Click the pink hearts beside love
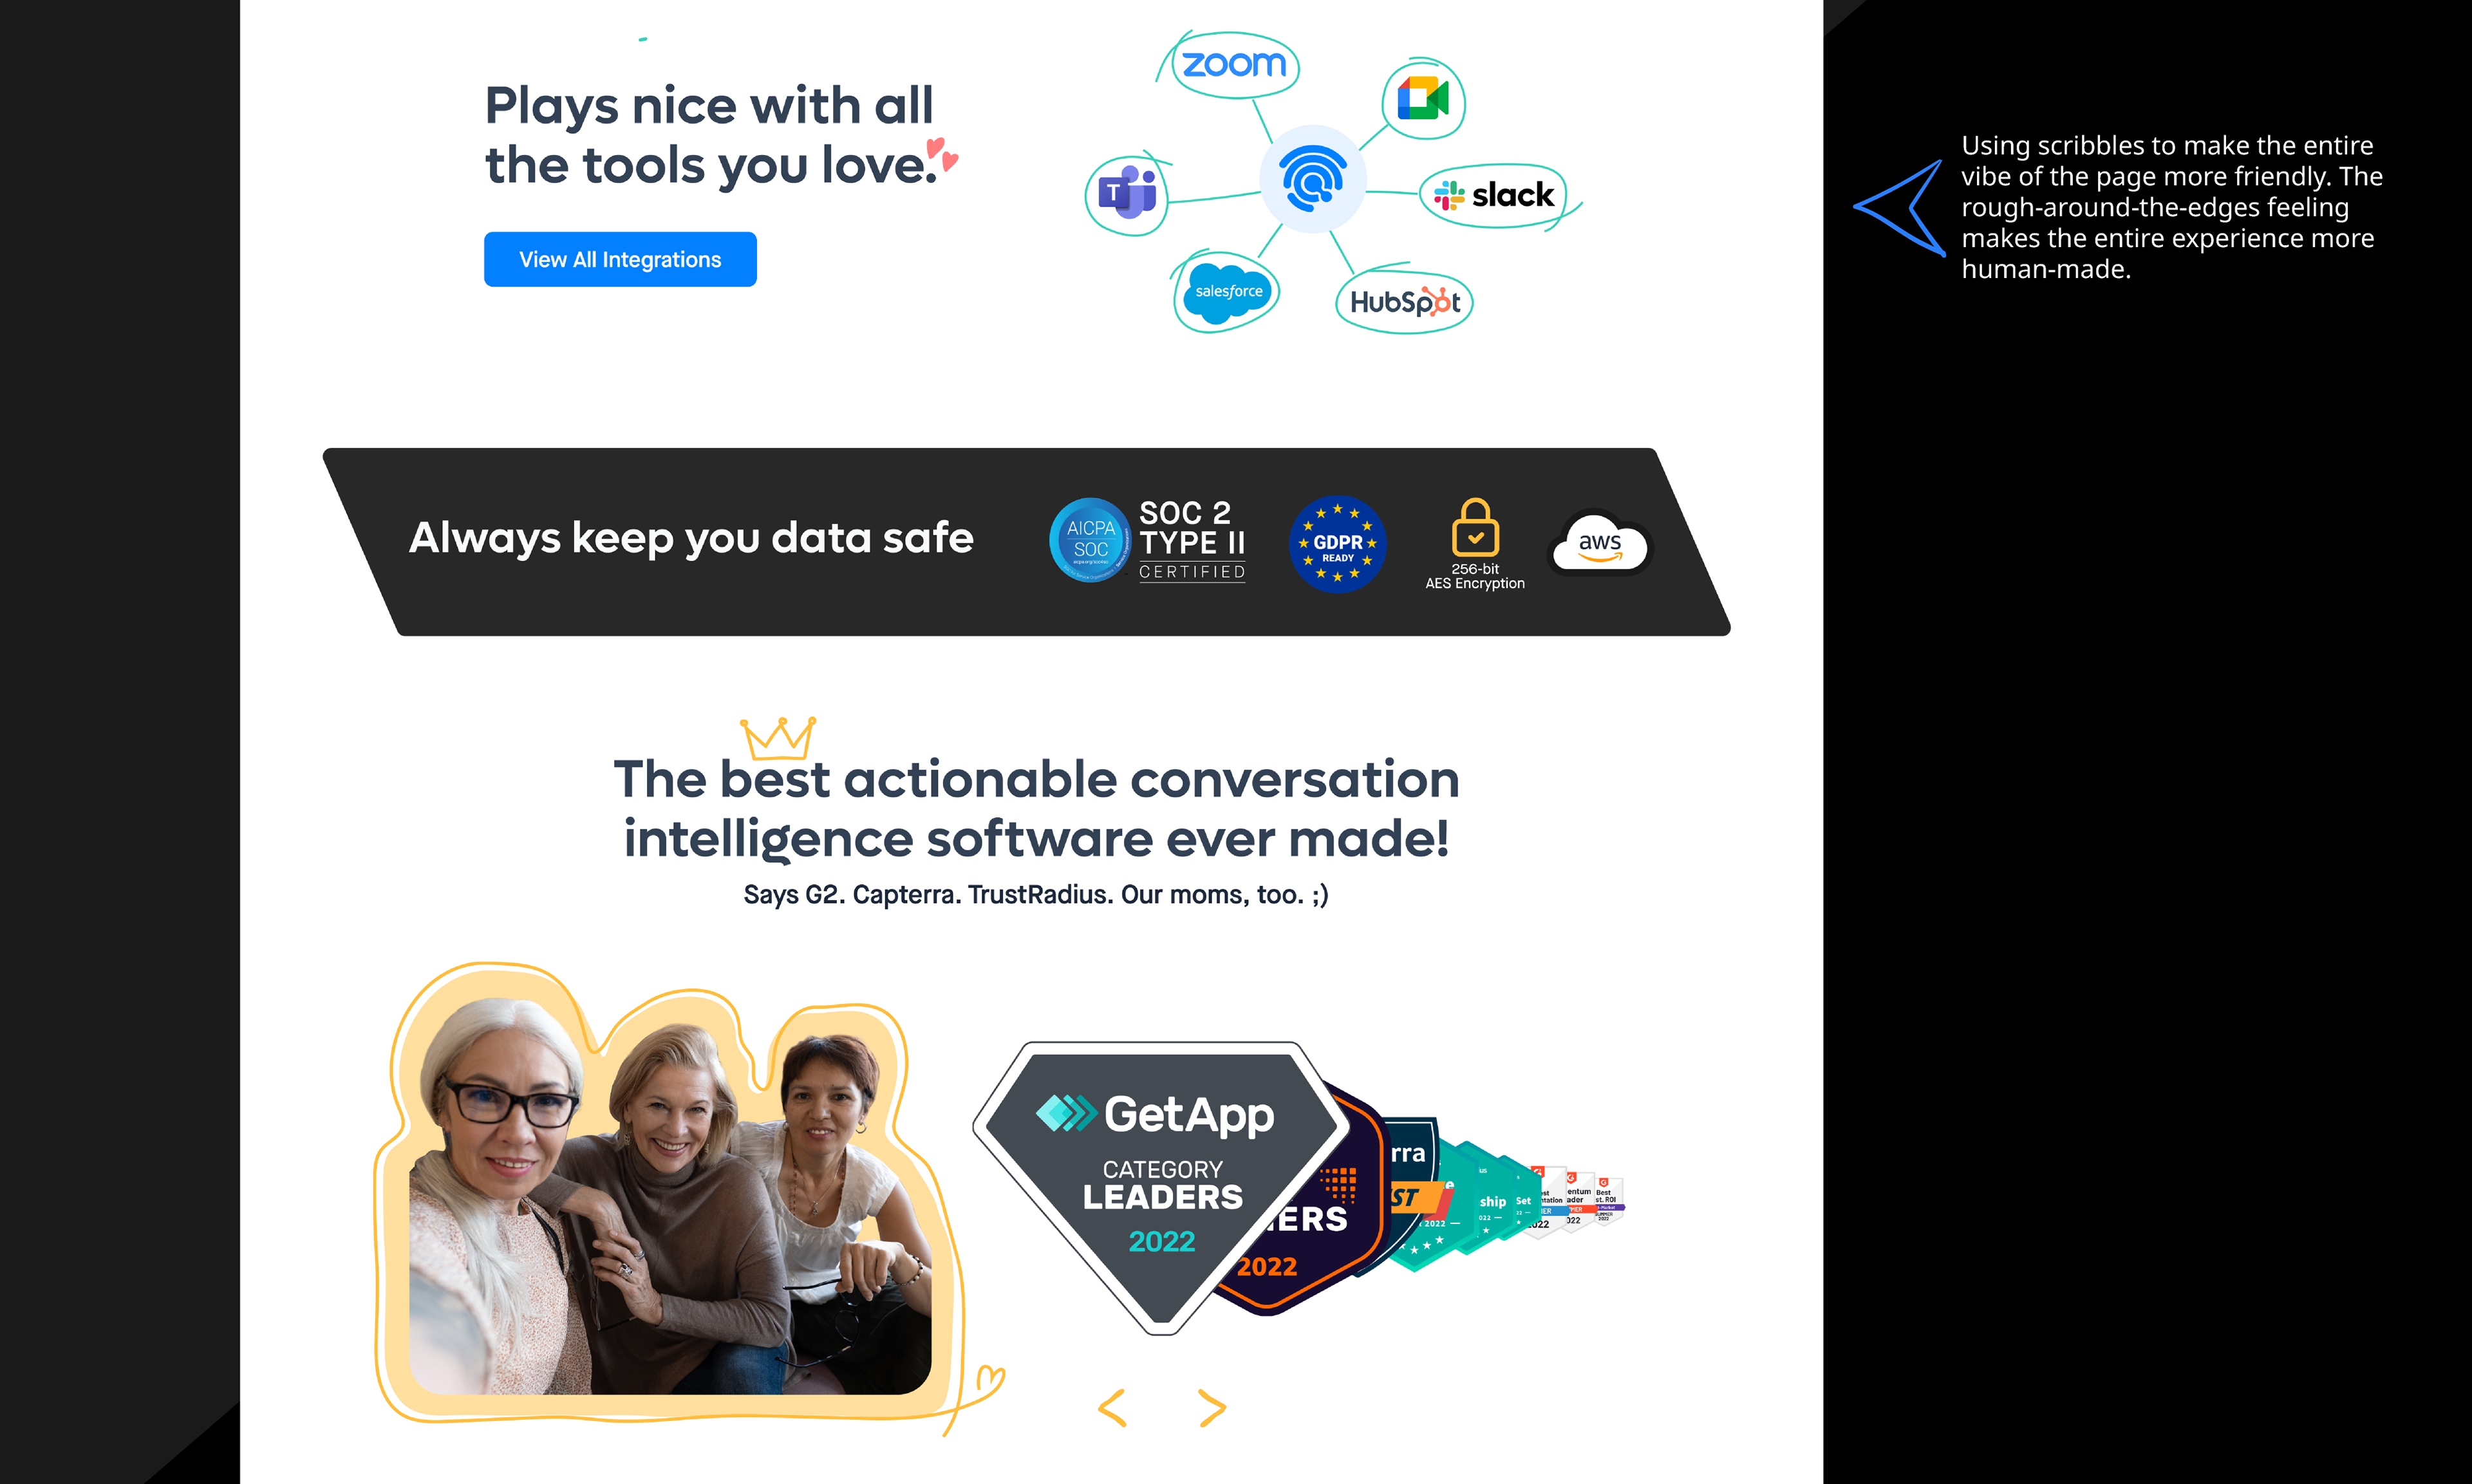 pyautogui.click(x=942, y=155)
